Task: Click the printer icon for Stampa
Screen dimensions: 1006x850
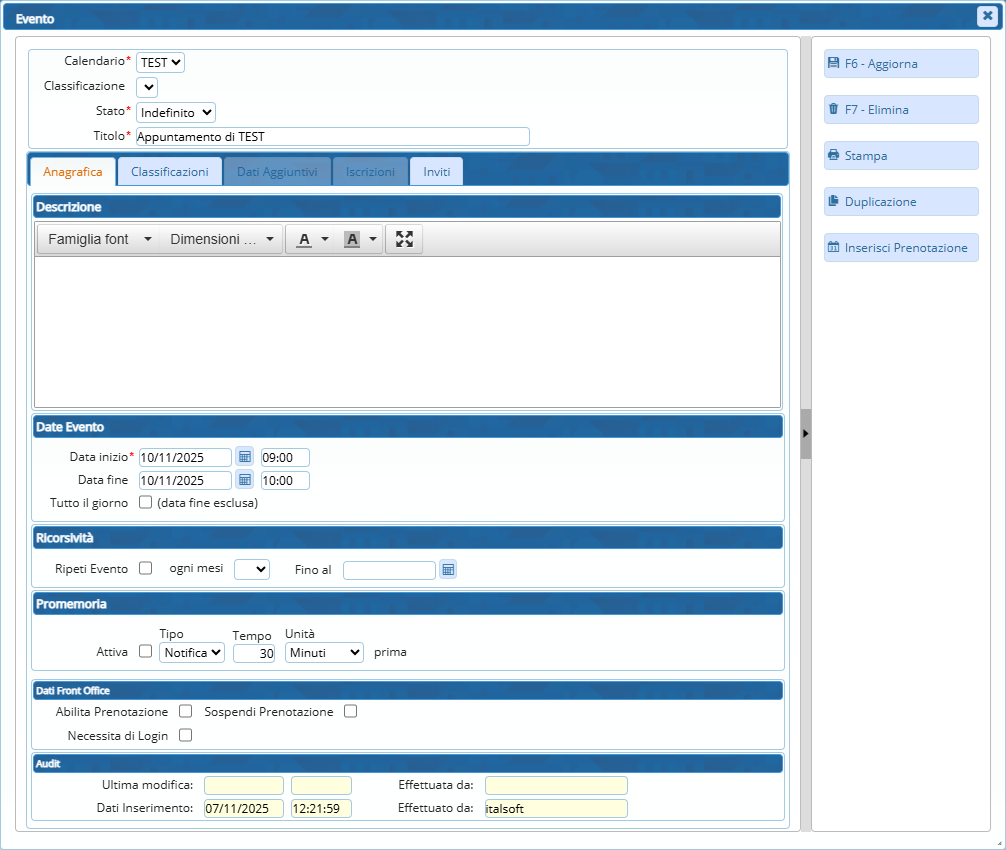Action: (833, 155)
